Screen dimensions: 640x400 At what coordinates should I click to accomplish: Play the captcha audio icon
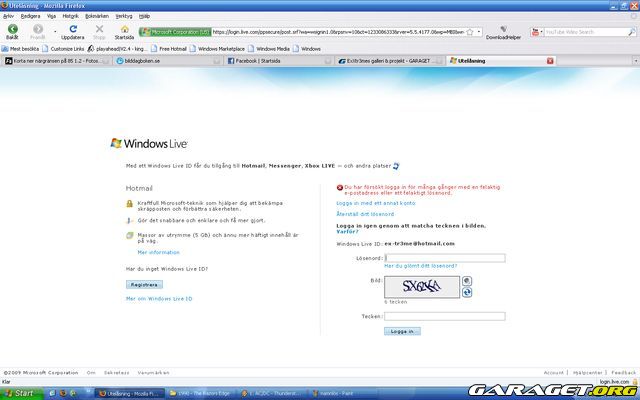coord(466,281)
